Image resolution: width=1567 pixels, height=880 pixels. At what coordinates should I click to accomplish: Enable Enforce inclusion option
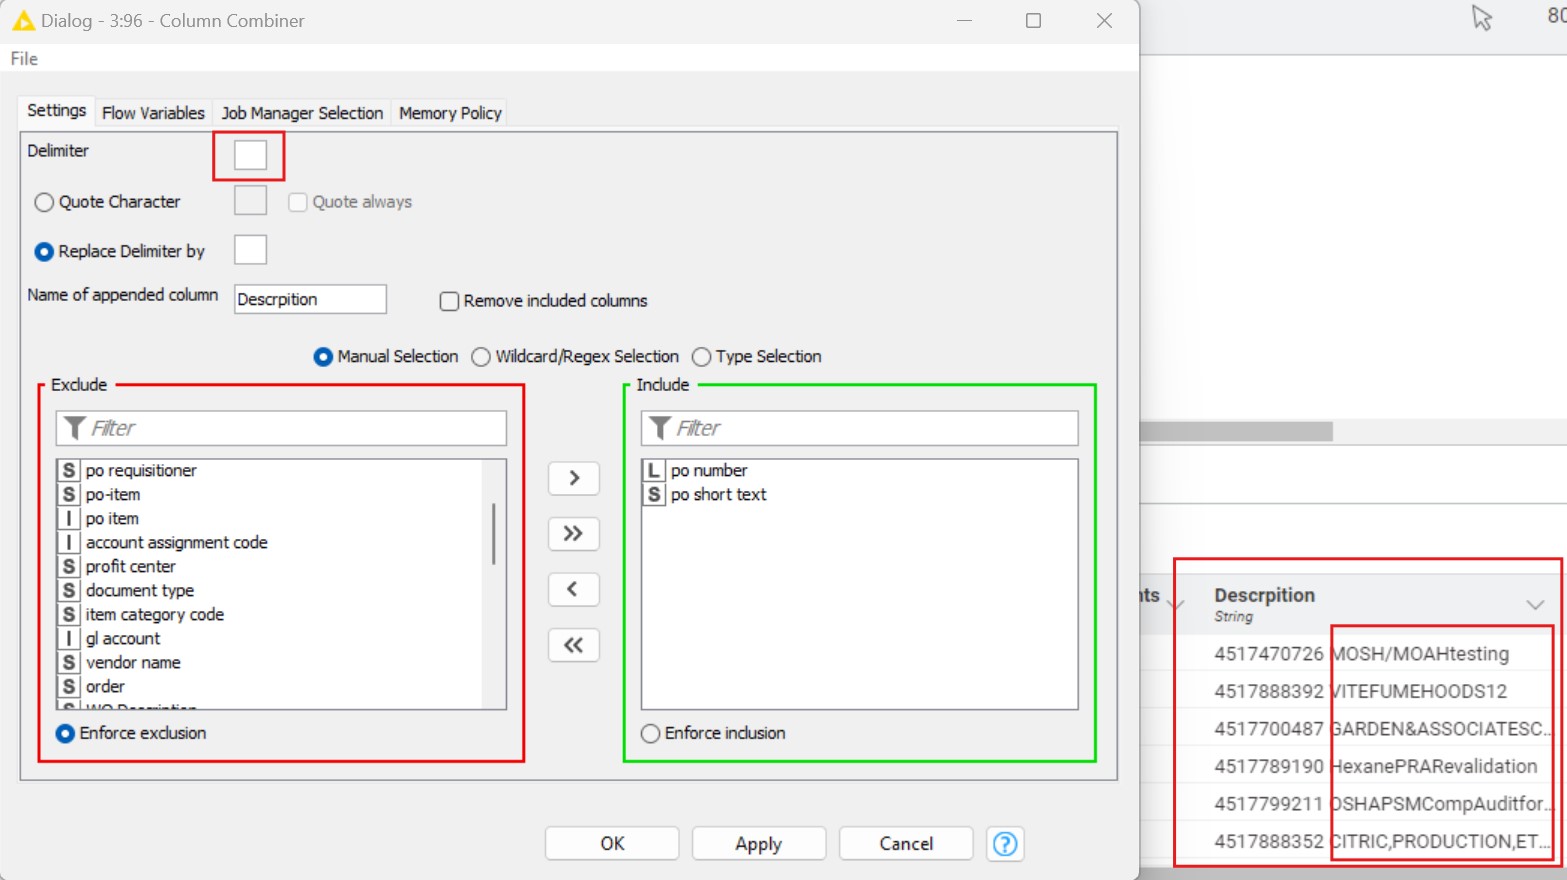click(x=650, y=733)
